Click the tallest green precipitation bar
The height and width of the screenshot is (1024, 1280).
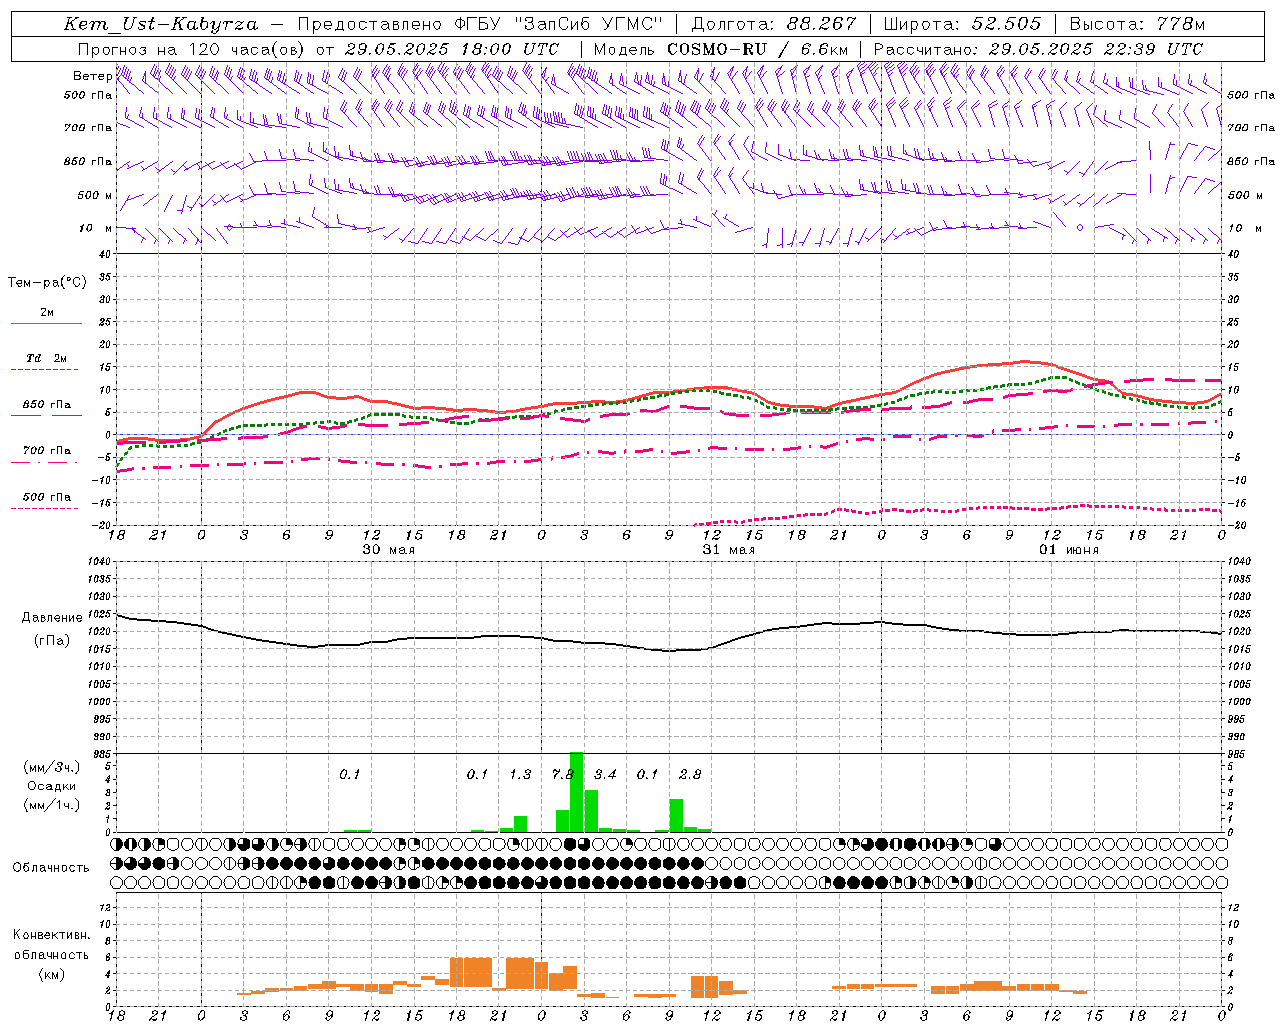pyautogui.click(x=576, y=792)
